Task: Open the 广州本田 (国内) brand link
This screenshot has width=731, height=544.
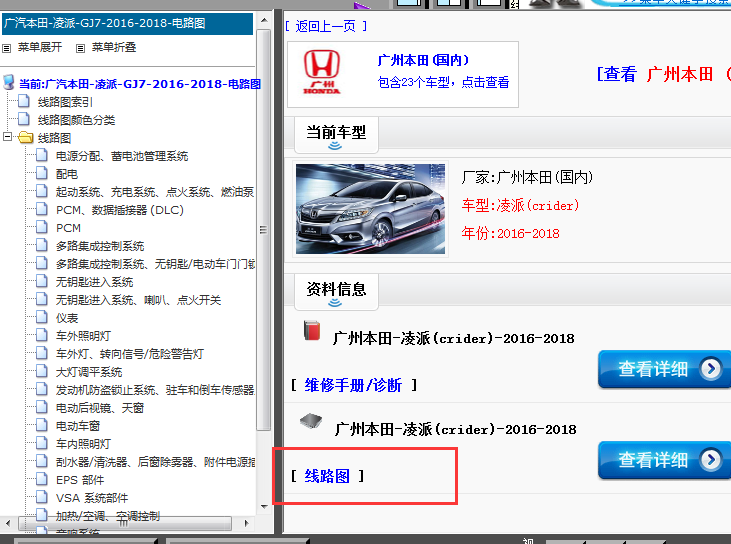Action: 423,60
